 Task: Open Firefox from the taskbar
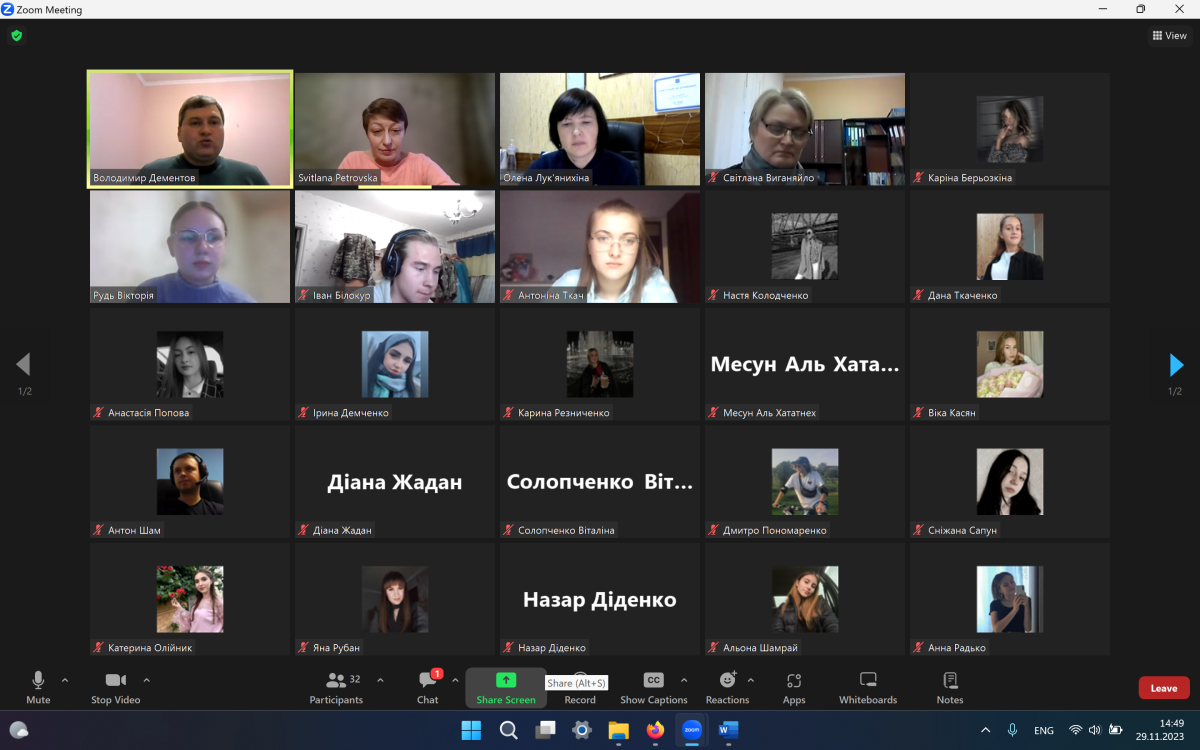[655, 730]
